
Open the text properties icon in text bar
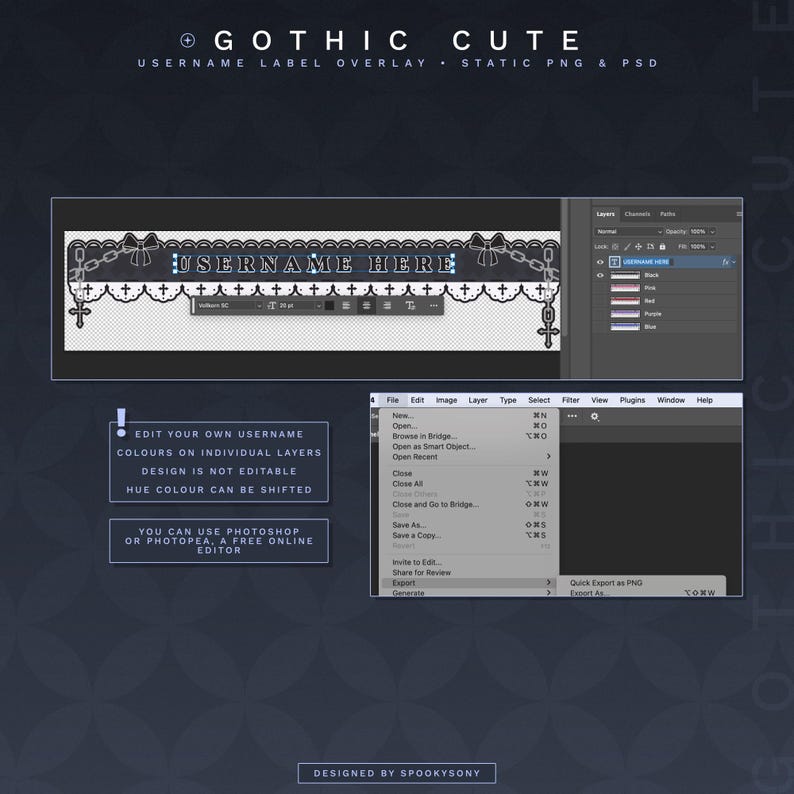(410, 305)
